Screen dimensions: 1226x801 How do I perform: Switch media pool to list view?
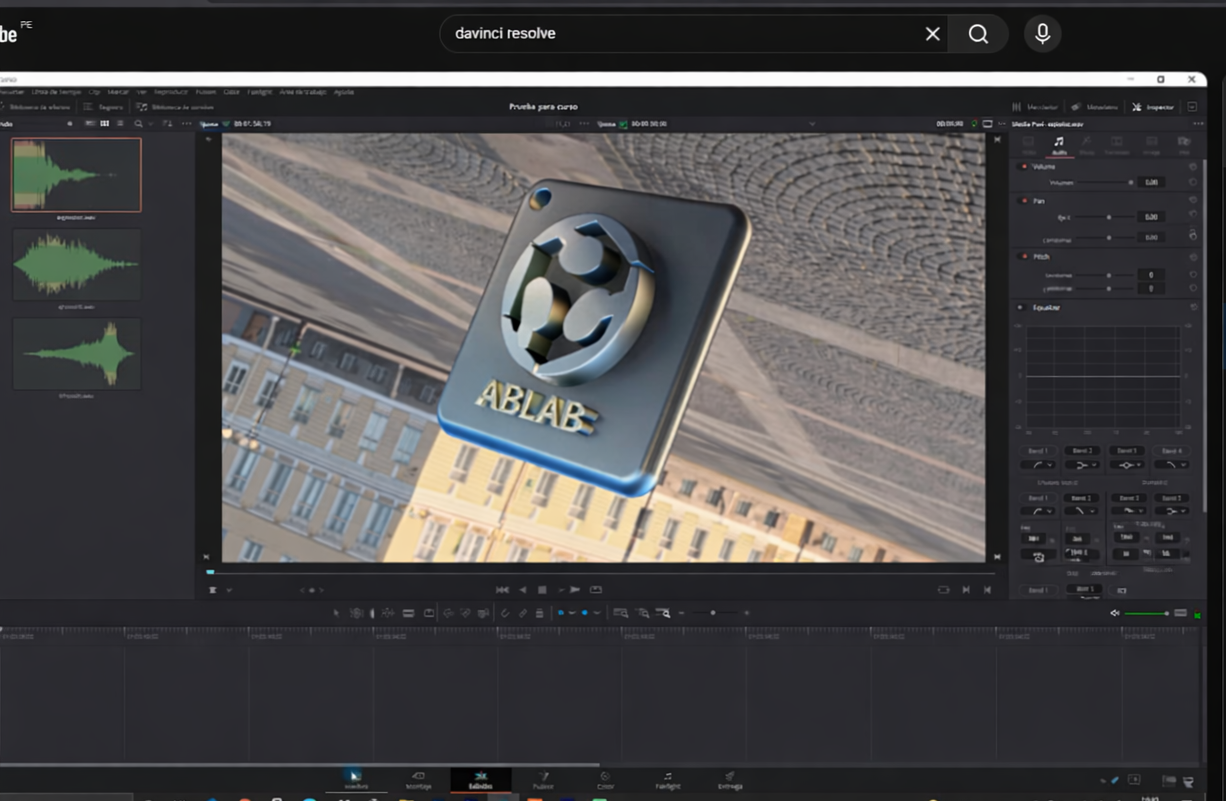119,123
